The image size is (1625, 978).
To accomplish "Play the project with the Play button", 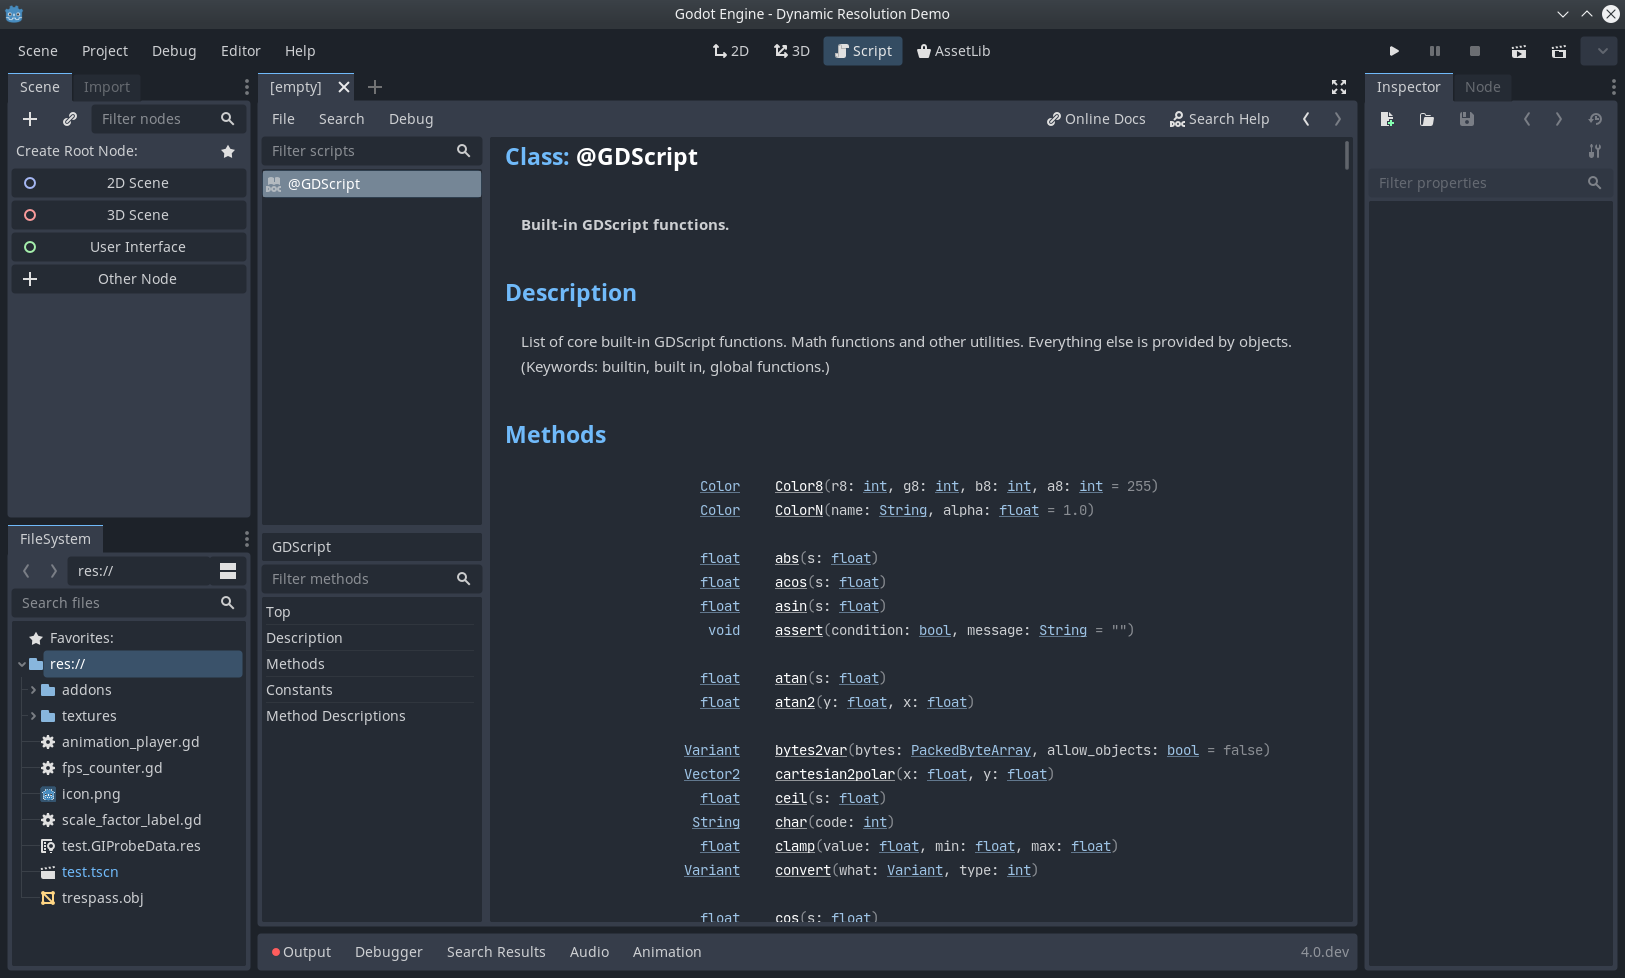I will [1394, 51].
